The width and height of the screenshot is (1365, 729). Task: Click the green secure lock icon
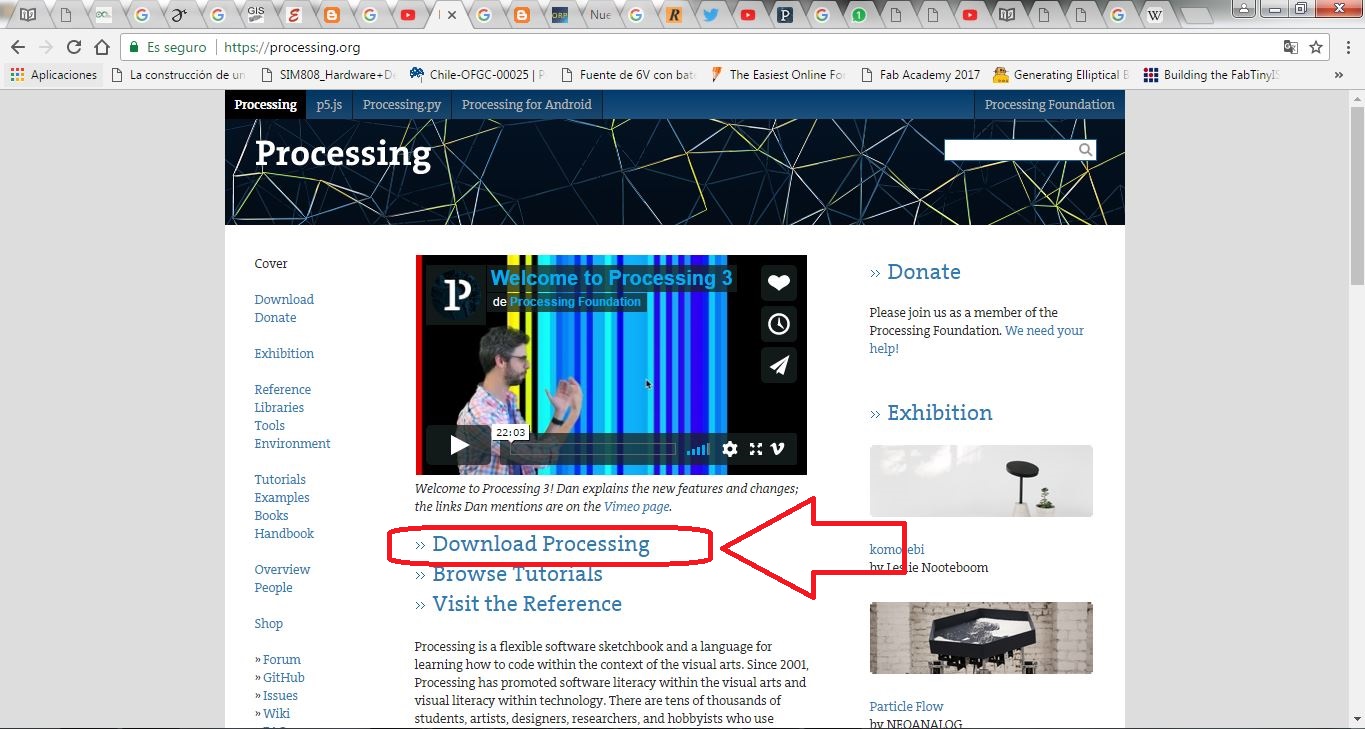(x=133, y=47)
